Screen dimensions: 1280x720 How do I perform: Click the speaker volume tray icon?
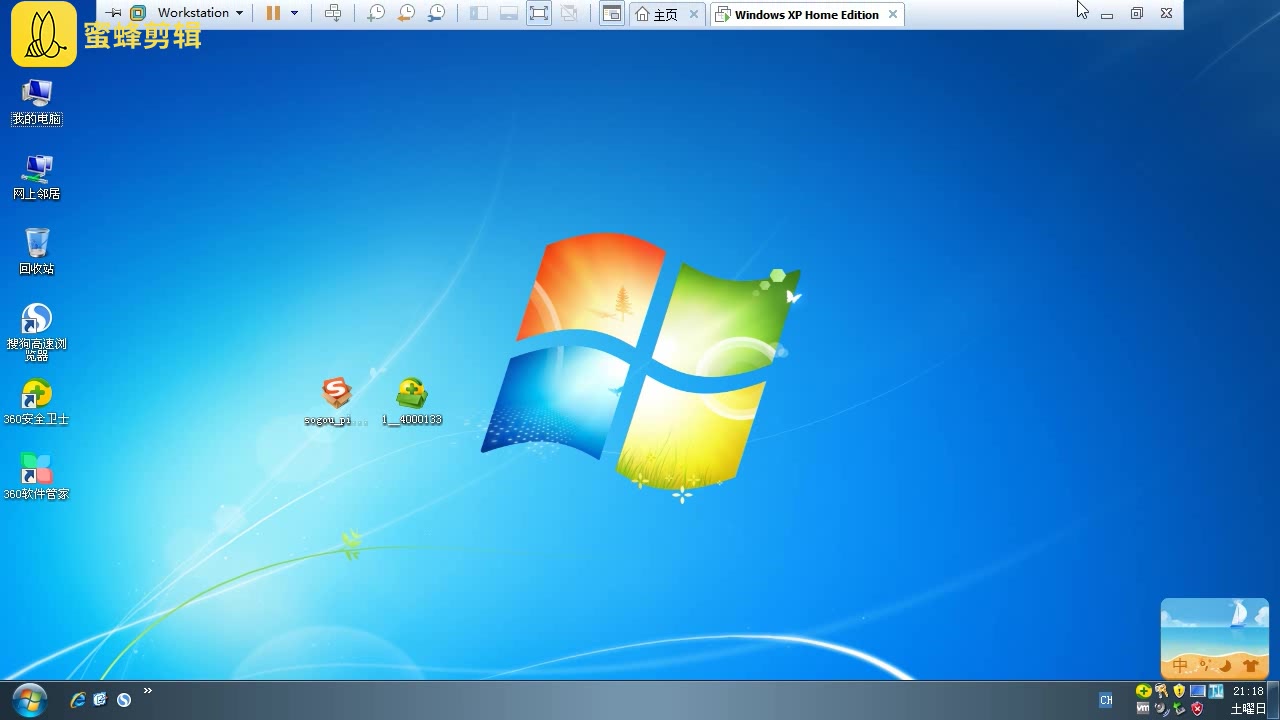1161,708
